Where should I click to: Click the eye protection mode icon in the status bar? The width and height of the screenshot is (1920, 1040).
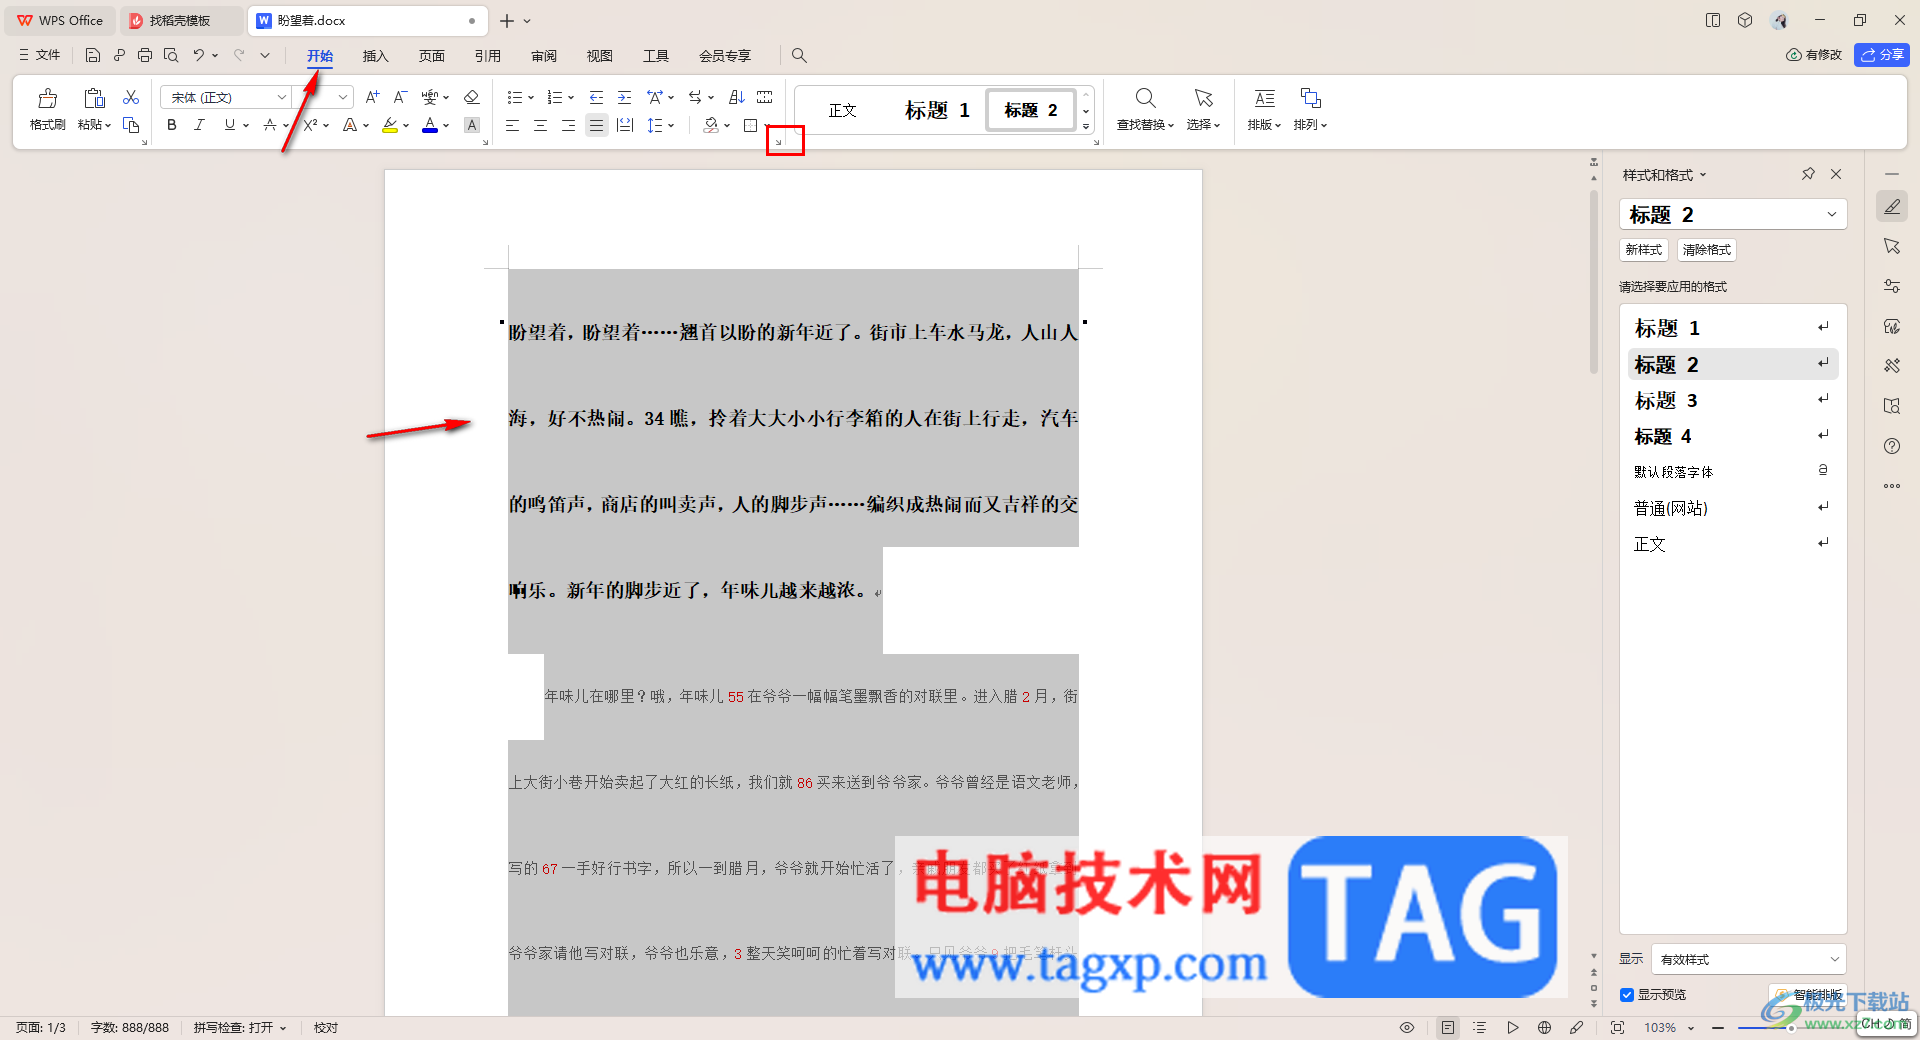pyautogui.click(x=1407, y=1027)
